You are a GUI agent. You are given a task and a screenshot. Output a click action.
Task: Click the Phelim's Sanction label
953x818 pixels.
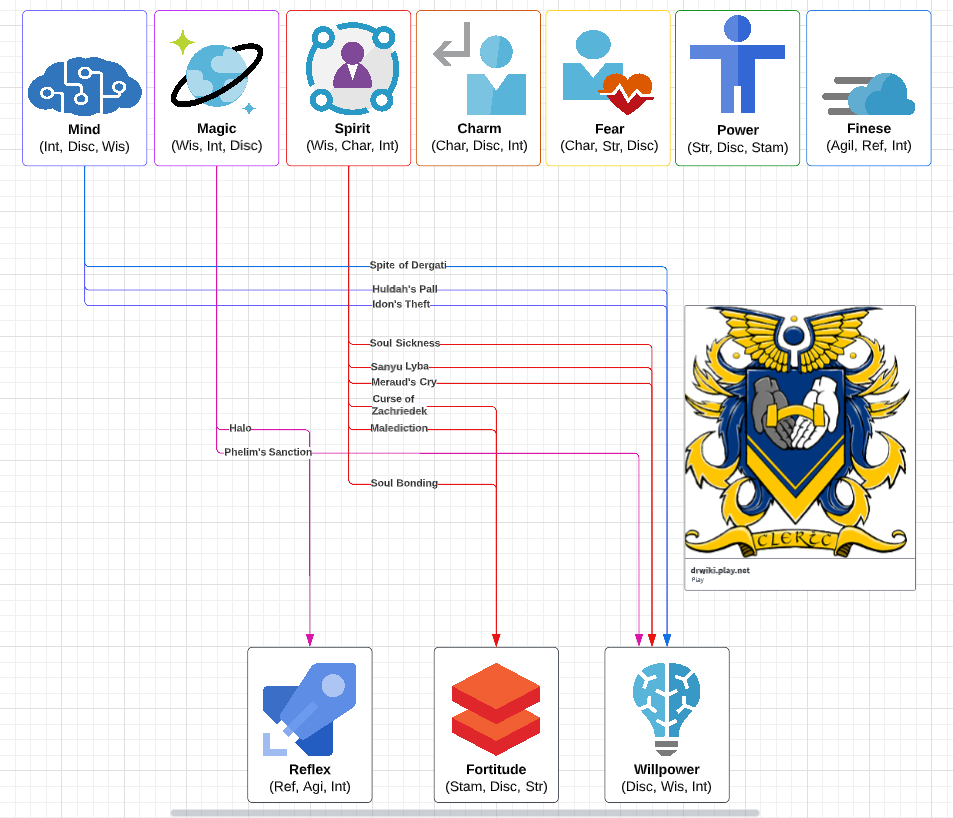(x=267, y=452)
